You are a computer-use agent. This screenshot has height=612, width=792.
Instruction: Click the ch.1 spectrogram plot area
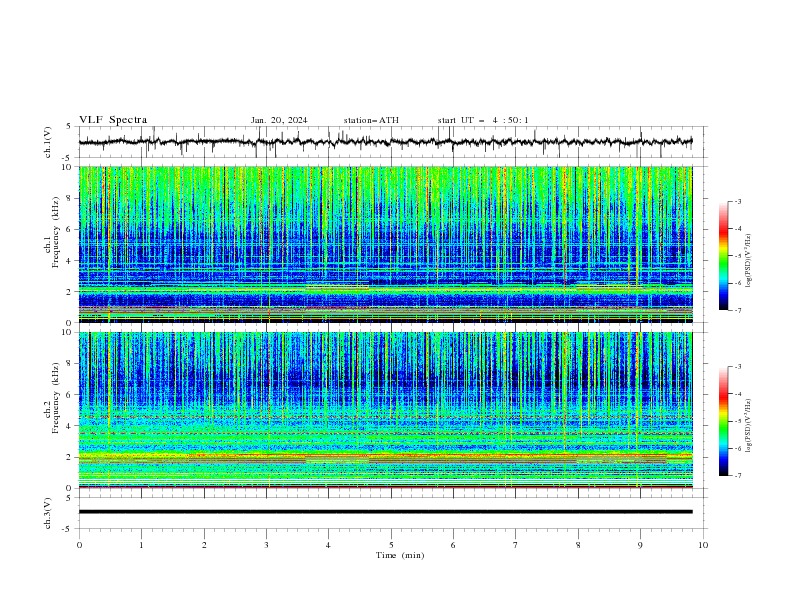[x=385, y=244]
